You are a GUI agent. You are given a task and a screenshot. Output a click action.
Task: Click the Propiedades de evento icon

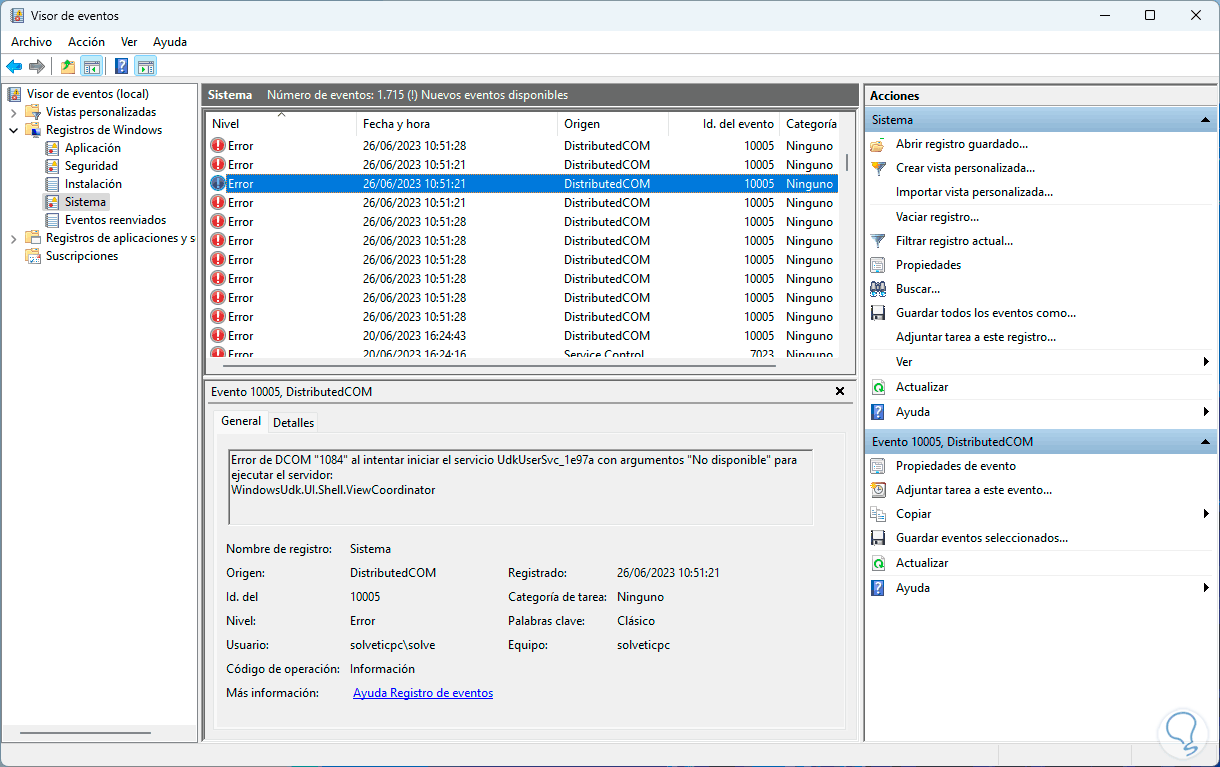coord(878,466)
